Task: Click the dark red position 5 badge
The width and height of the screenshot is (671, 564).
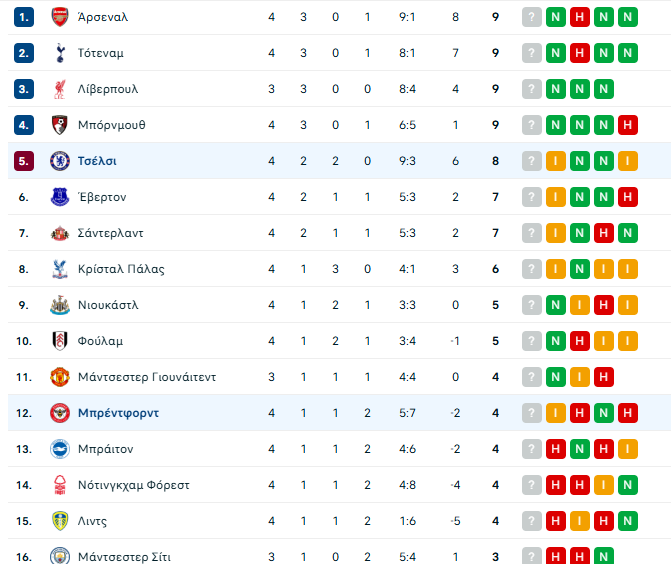Action: click(24, 161)
